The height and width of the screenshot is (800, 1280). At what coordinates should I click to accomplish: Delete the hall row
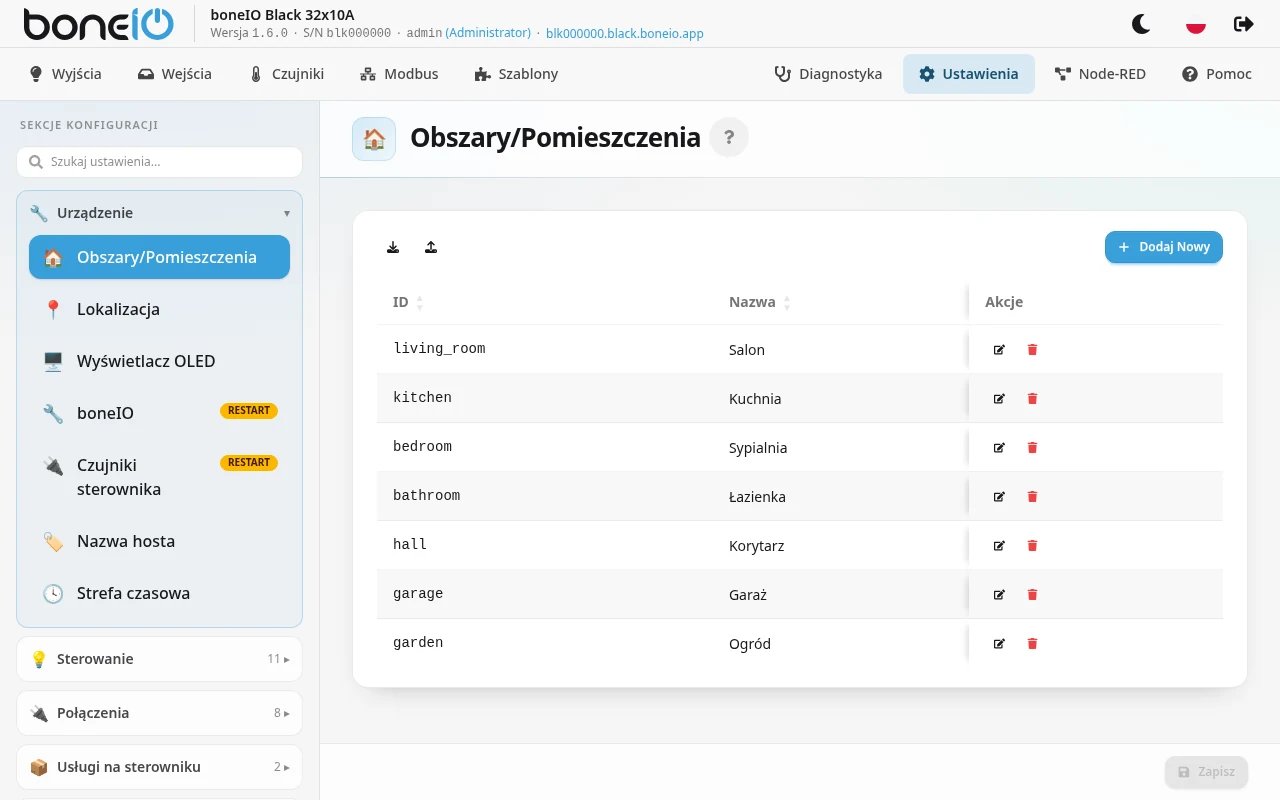[1033, 546]
